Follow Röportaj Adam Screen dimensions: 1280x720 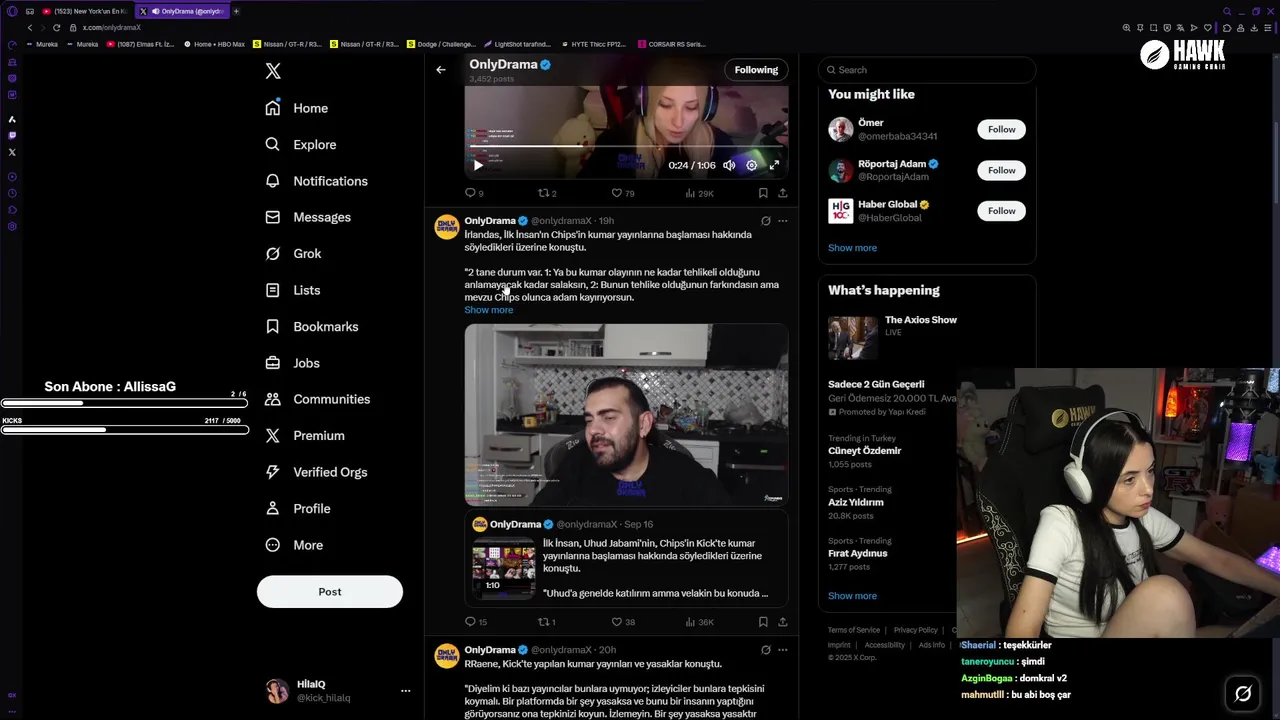1001,170
